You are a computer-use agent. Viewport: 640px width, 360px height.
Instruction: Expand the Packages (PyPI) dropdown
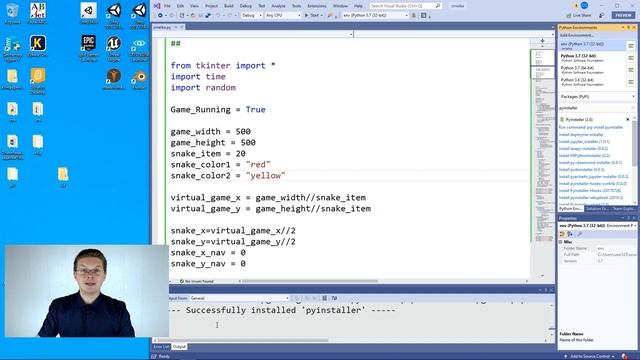(597, 97)
